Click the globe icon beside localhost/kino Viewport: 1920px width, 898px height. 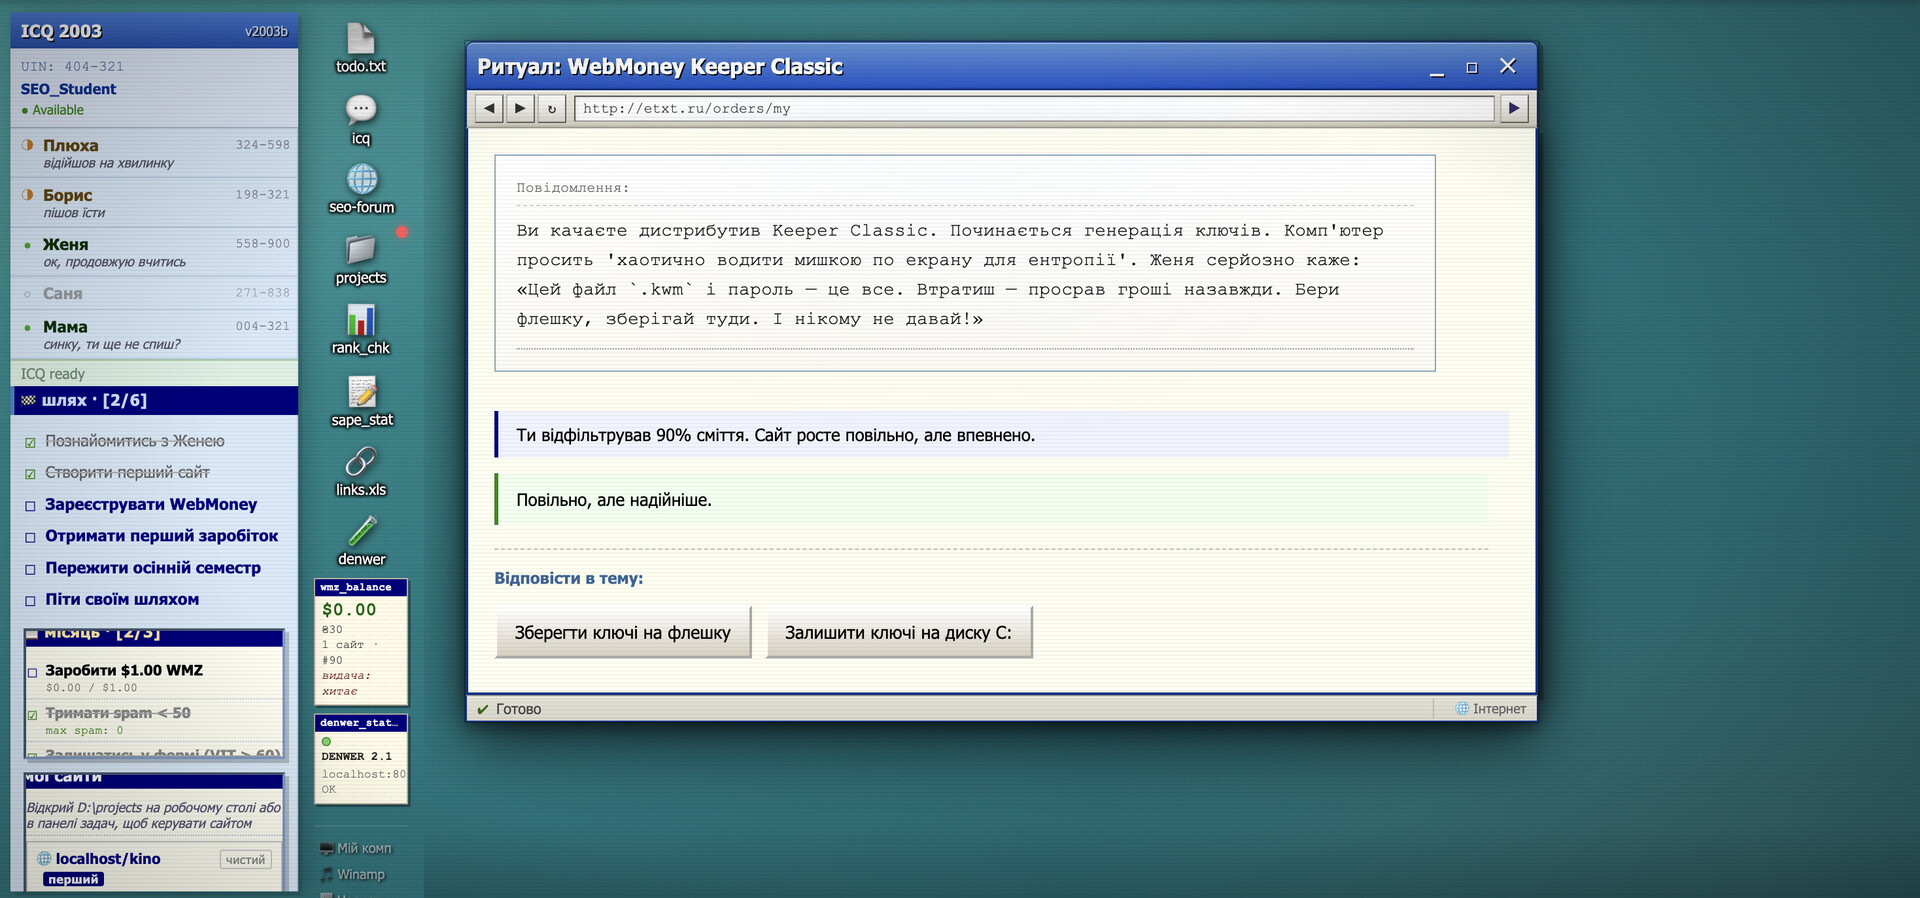pos(44,858)
